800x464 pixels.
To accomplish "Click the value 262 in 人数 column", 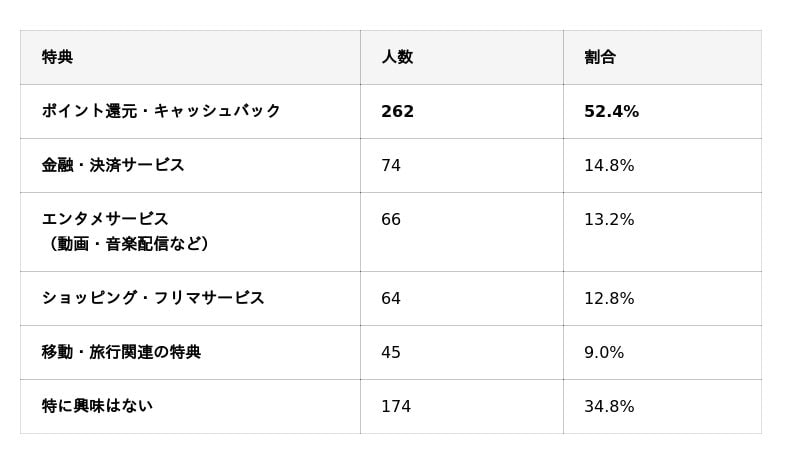I will [x=397, y=112].
